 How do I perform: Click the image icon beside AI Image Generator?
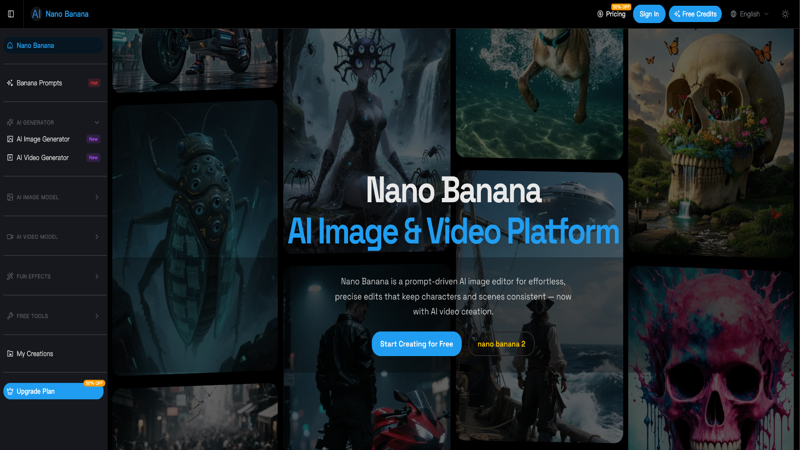pyautogui.click(x=10, y=139)
